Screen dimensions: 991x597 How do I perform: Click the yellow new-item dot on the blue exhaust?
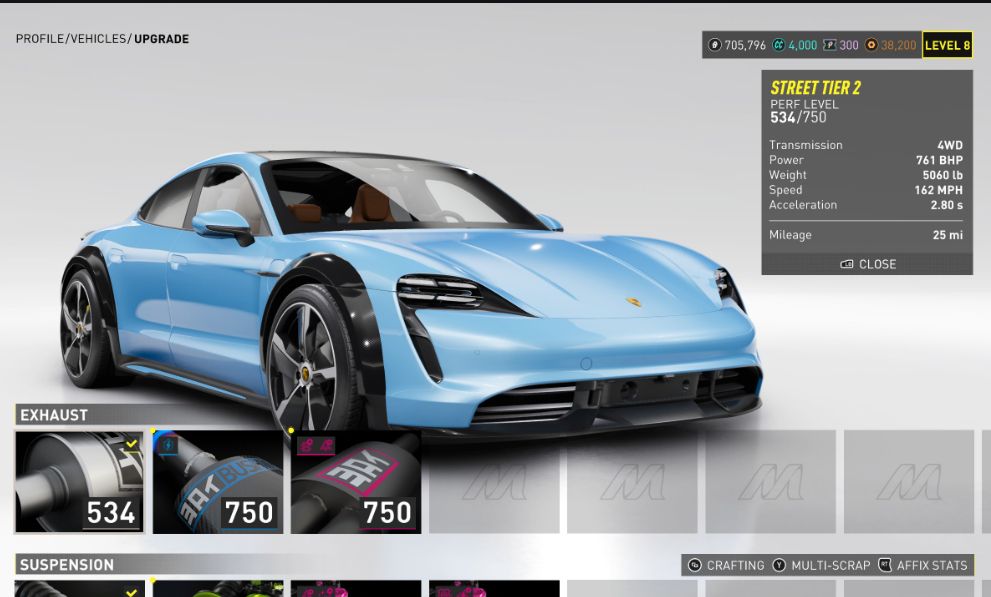(153, 431)
